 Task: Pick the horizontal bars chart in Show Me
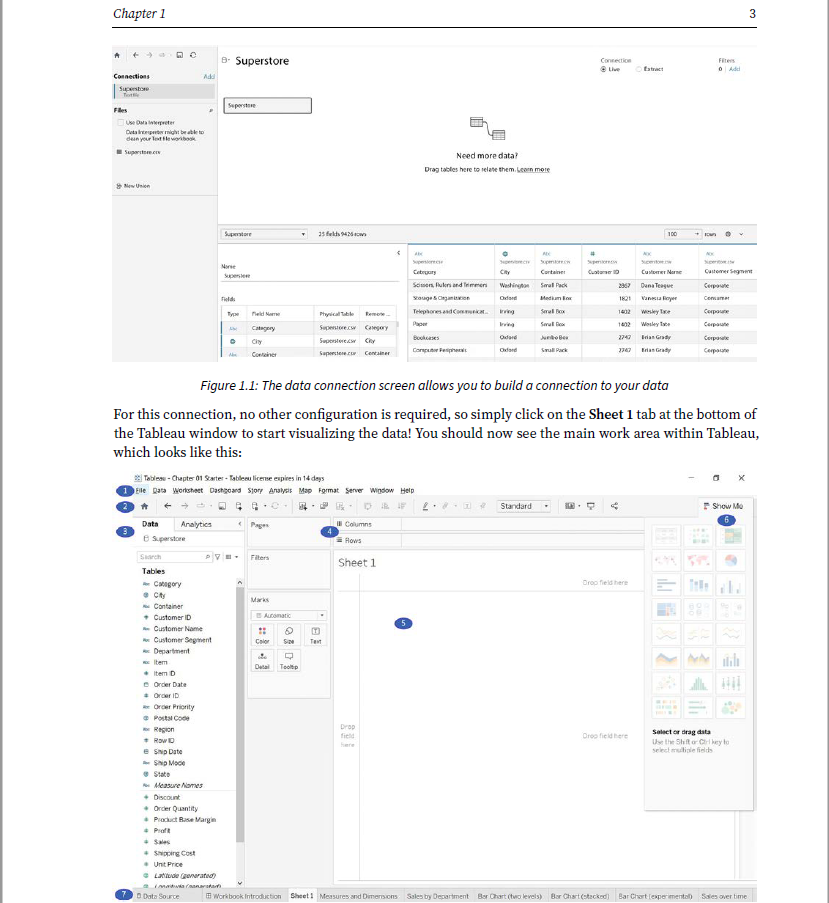tap(666, 585)
